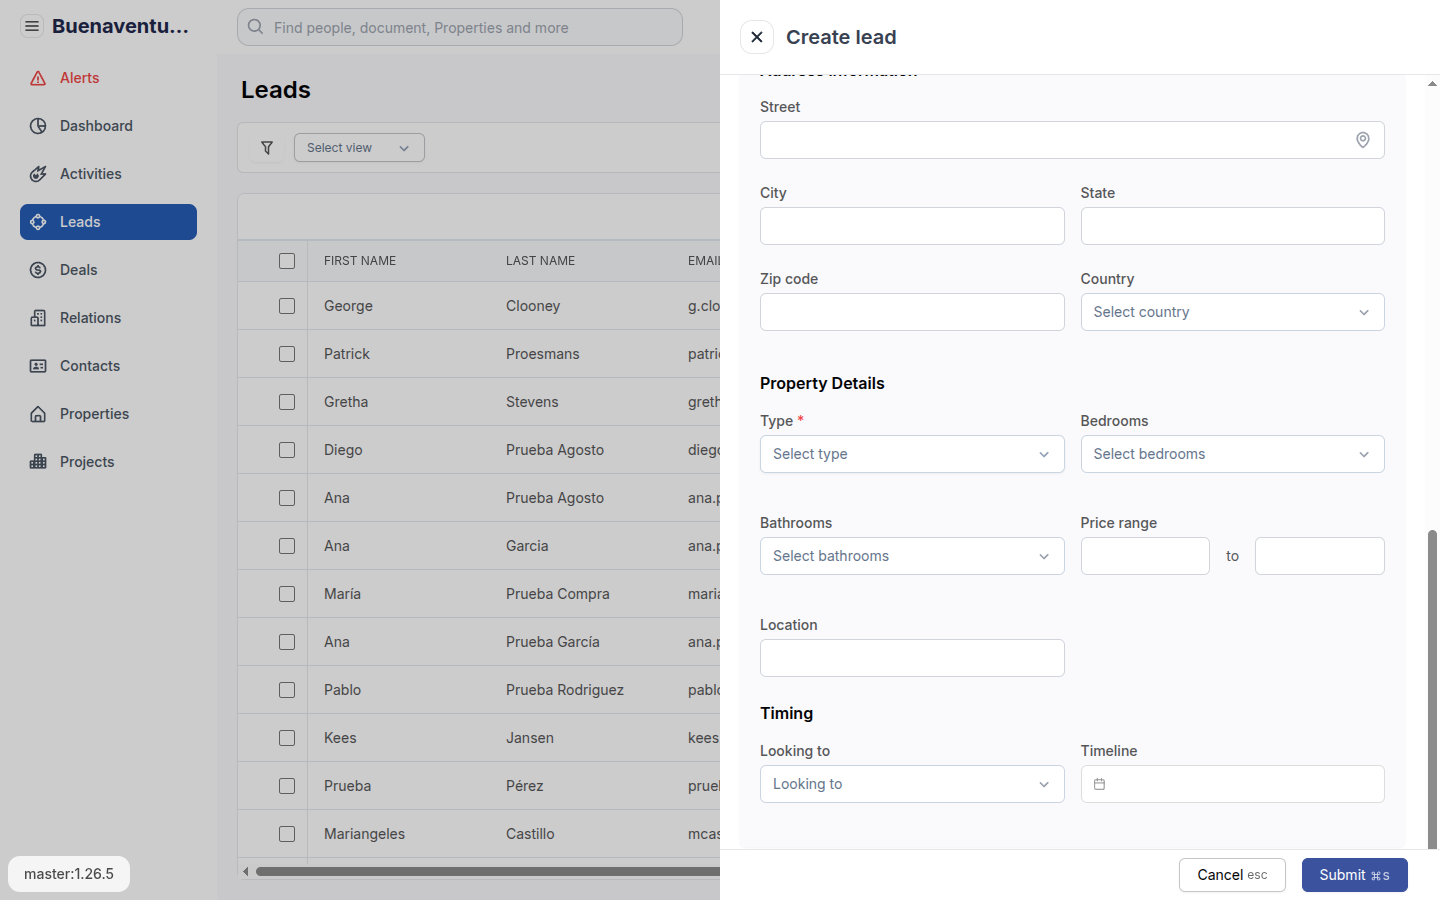Viewport: 1440px width, 900px height.
Task: Click the Prueba Pérez row checkbox
Action: point(287,786)
